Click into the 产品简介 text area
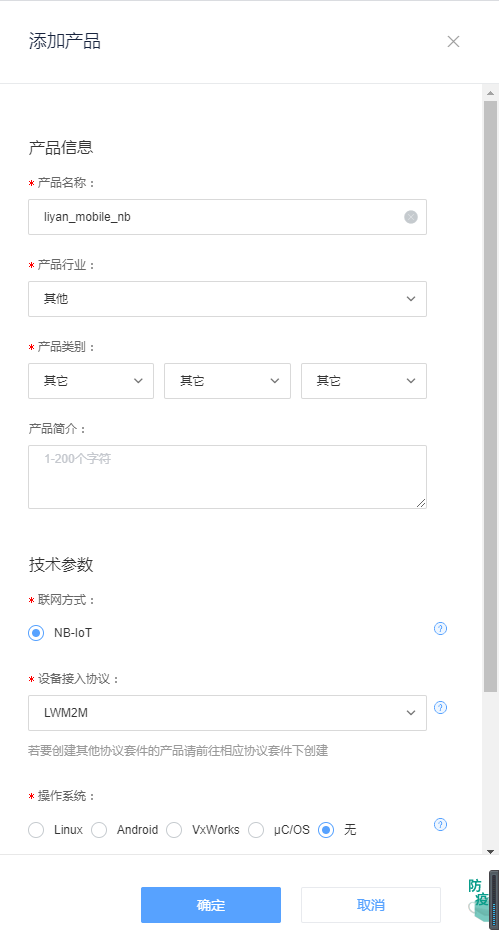 227,477
